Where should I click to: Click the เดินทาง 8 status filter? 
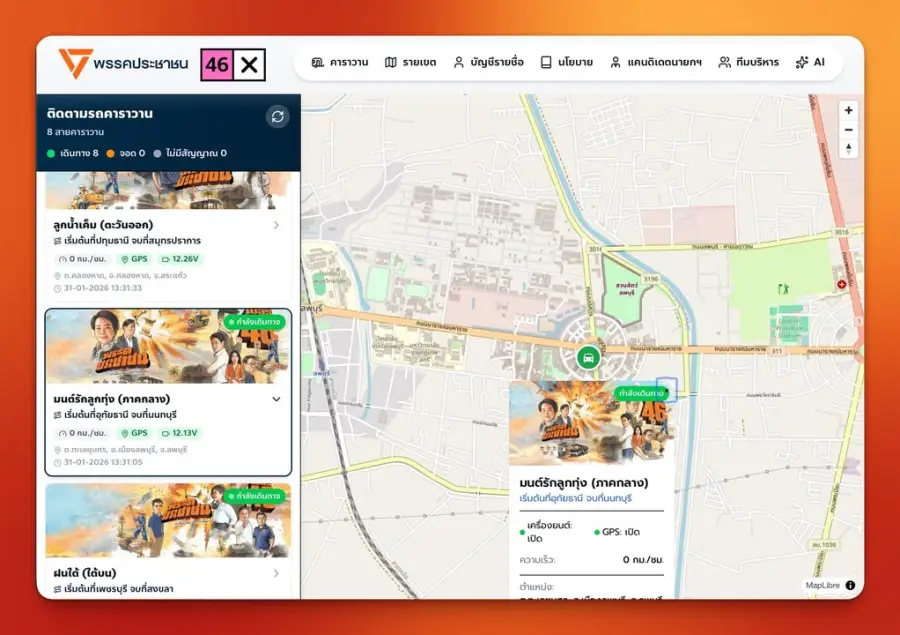(73, 153)
